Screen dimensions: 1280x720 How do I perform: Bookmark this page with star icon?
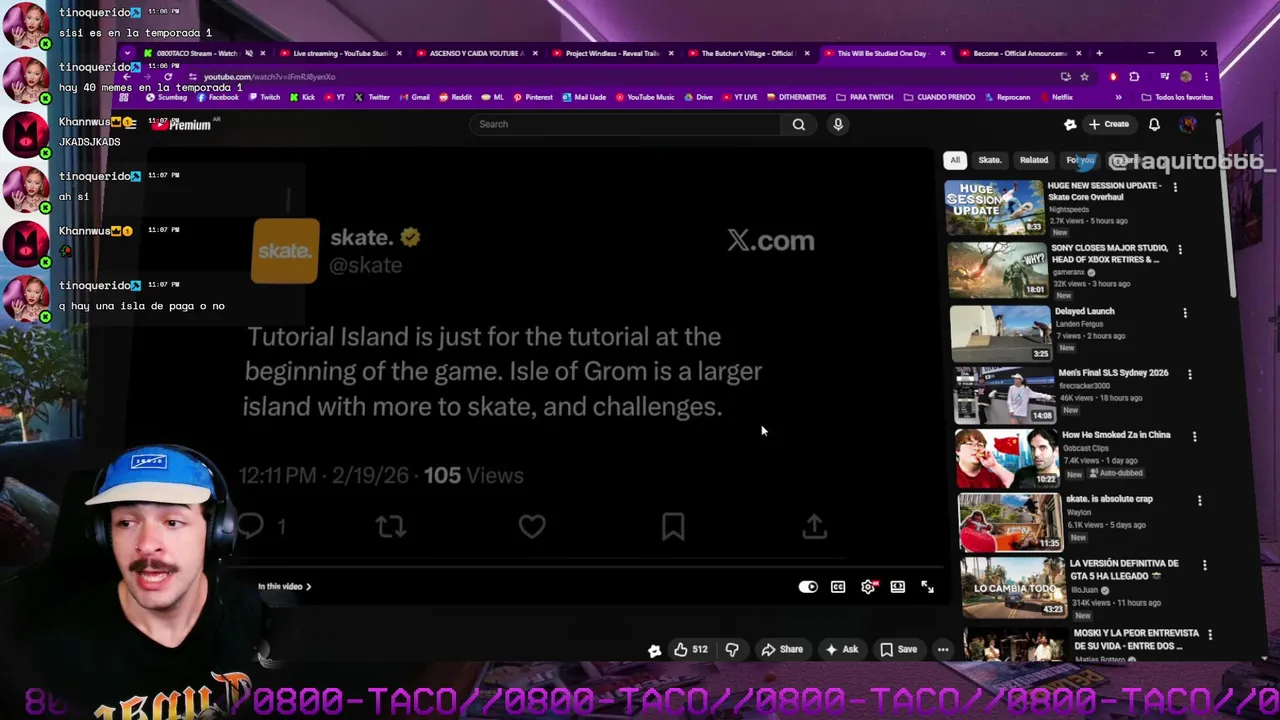(1084, 77)
